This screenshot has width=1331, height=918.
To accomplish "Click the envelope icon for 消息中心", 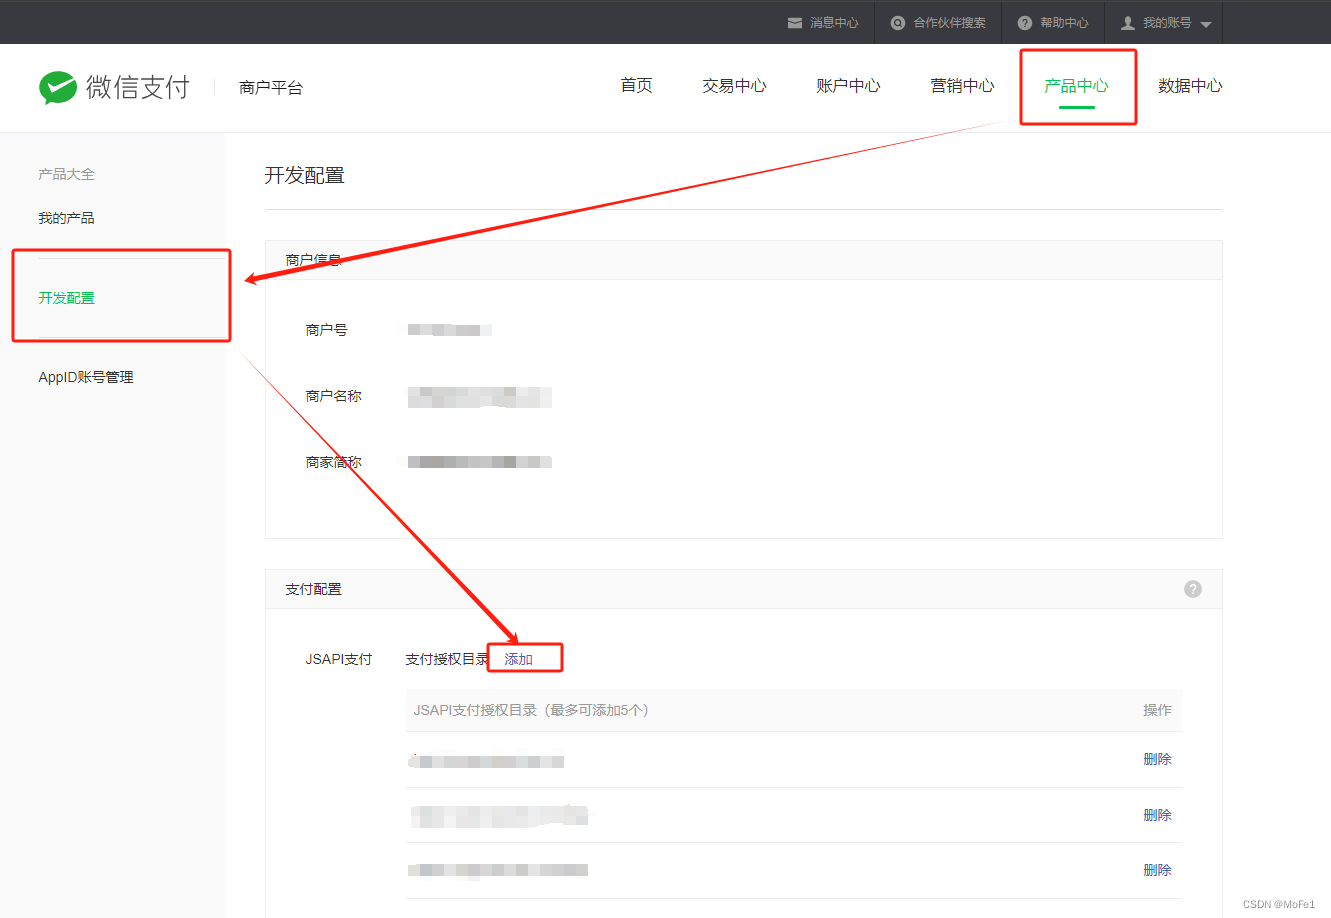I will tap(795, 22).
